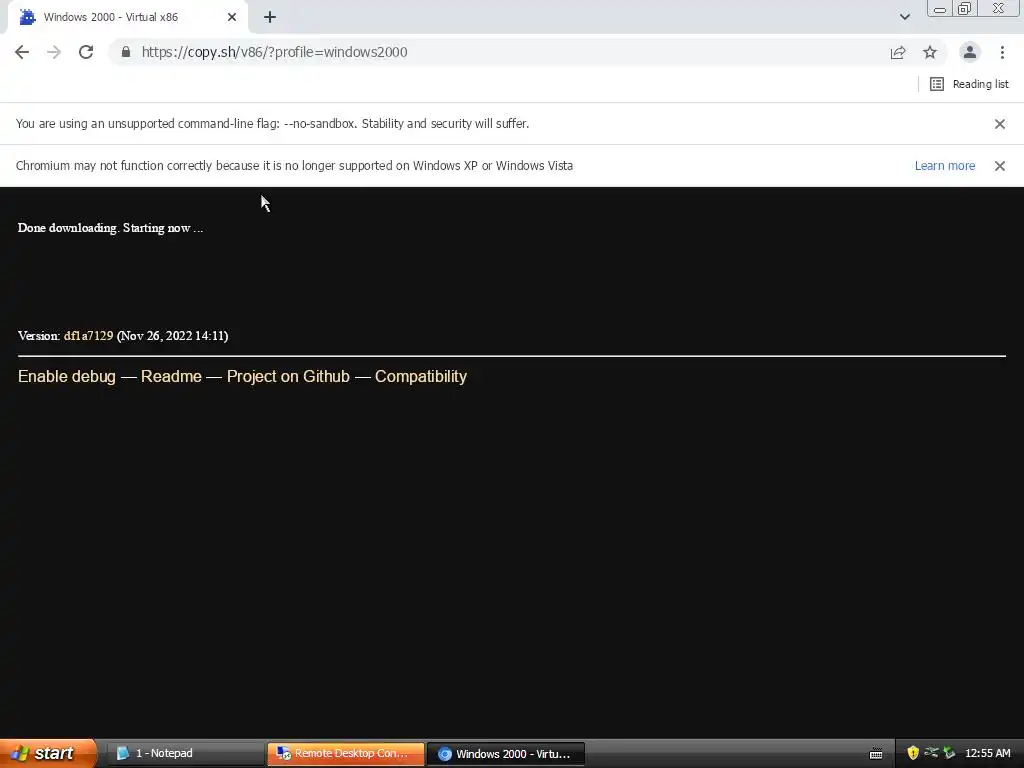The height and width of the screenshot is (768, 1024).
Task: Close the Windows 2000 - Virtual x86 tab
Action: 232,17
